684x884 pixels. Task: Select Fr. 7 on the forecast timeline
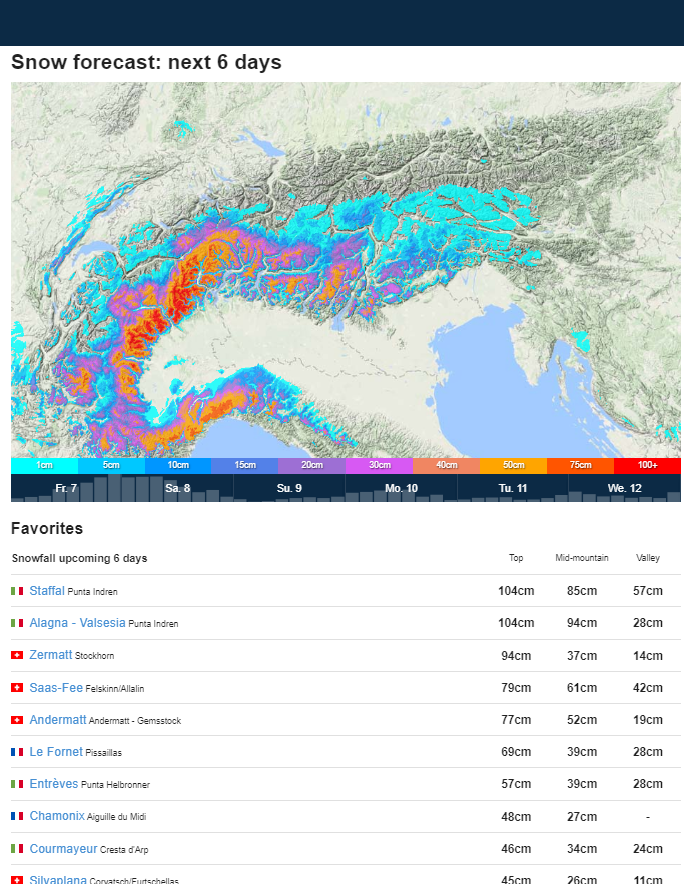click(66, 488)
